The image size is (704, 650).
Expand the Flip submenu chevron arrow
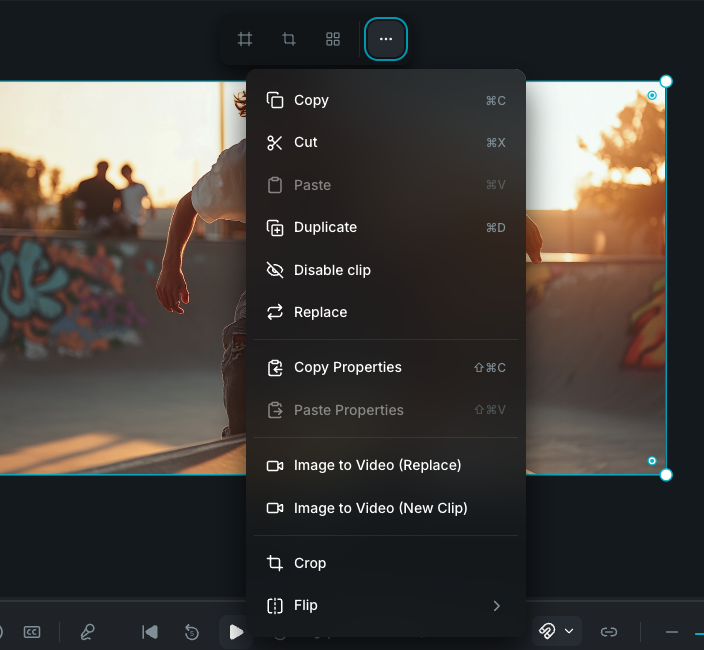pyautogui.click(x=497, y=606)
